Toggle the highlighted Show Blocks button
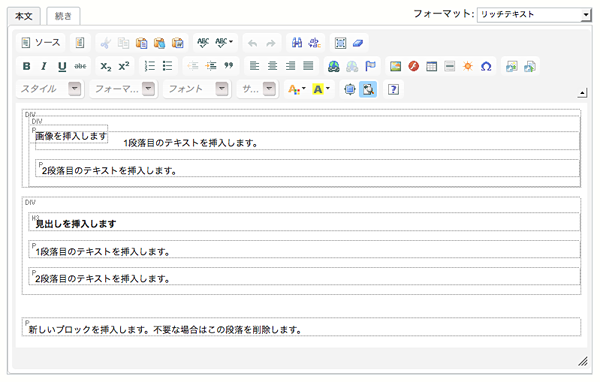 368,89
